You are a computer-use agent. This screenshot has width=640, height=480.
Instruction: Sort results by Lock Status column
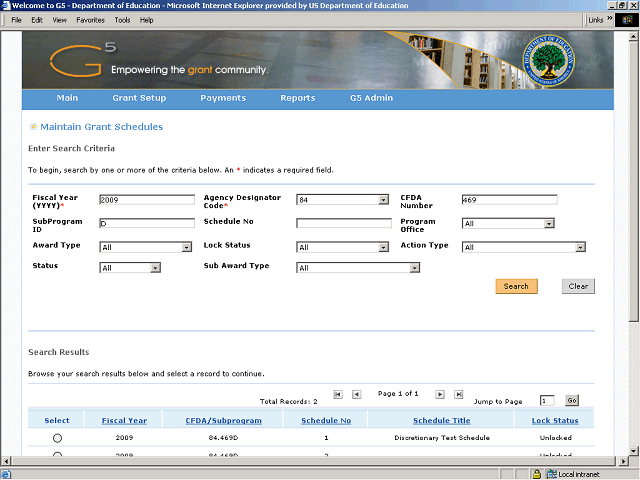pos(555,420)
